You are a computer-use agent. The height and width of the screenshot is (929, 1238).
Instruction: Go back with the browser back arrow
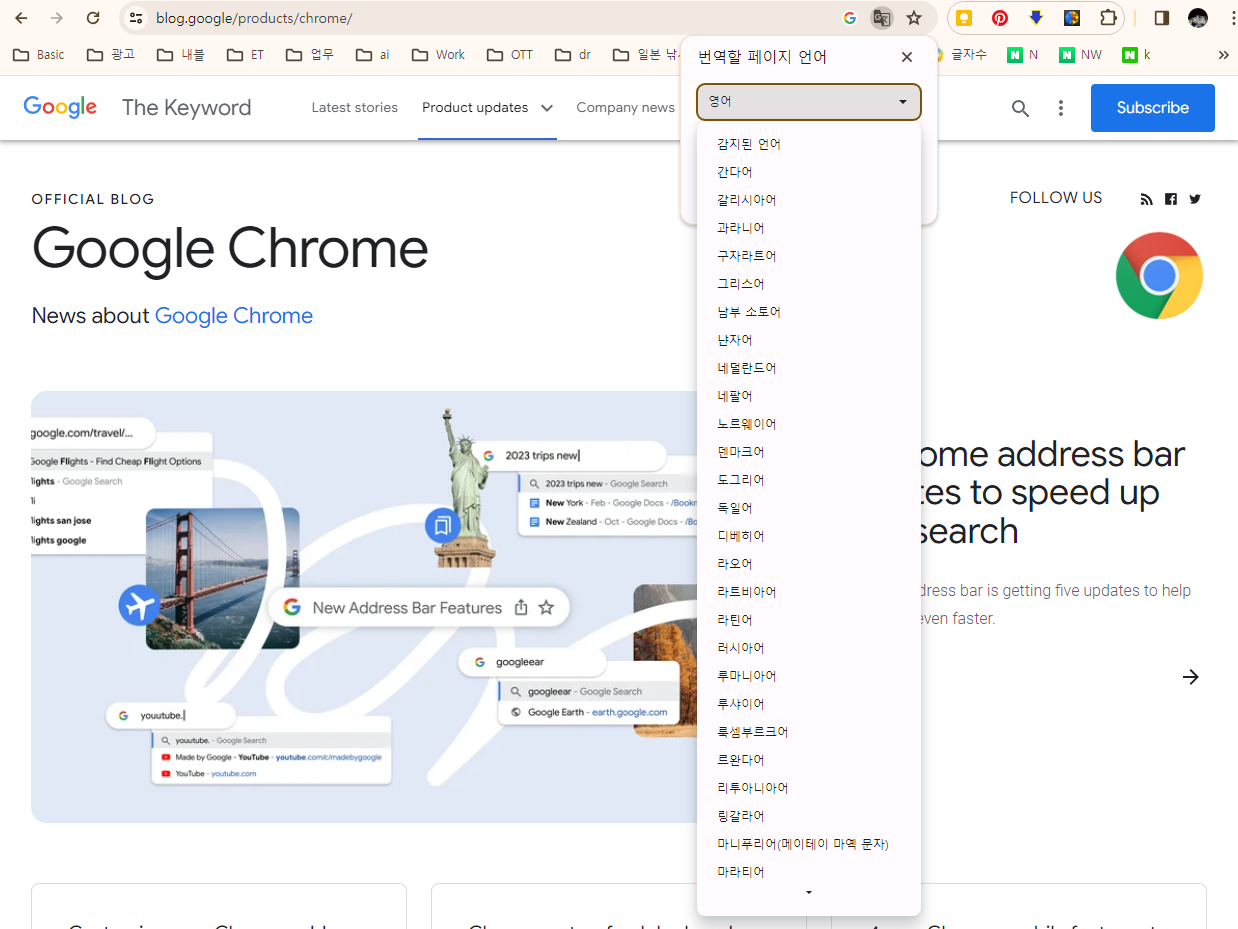tap(21, 18)
